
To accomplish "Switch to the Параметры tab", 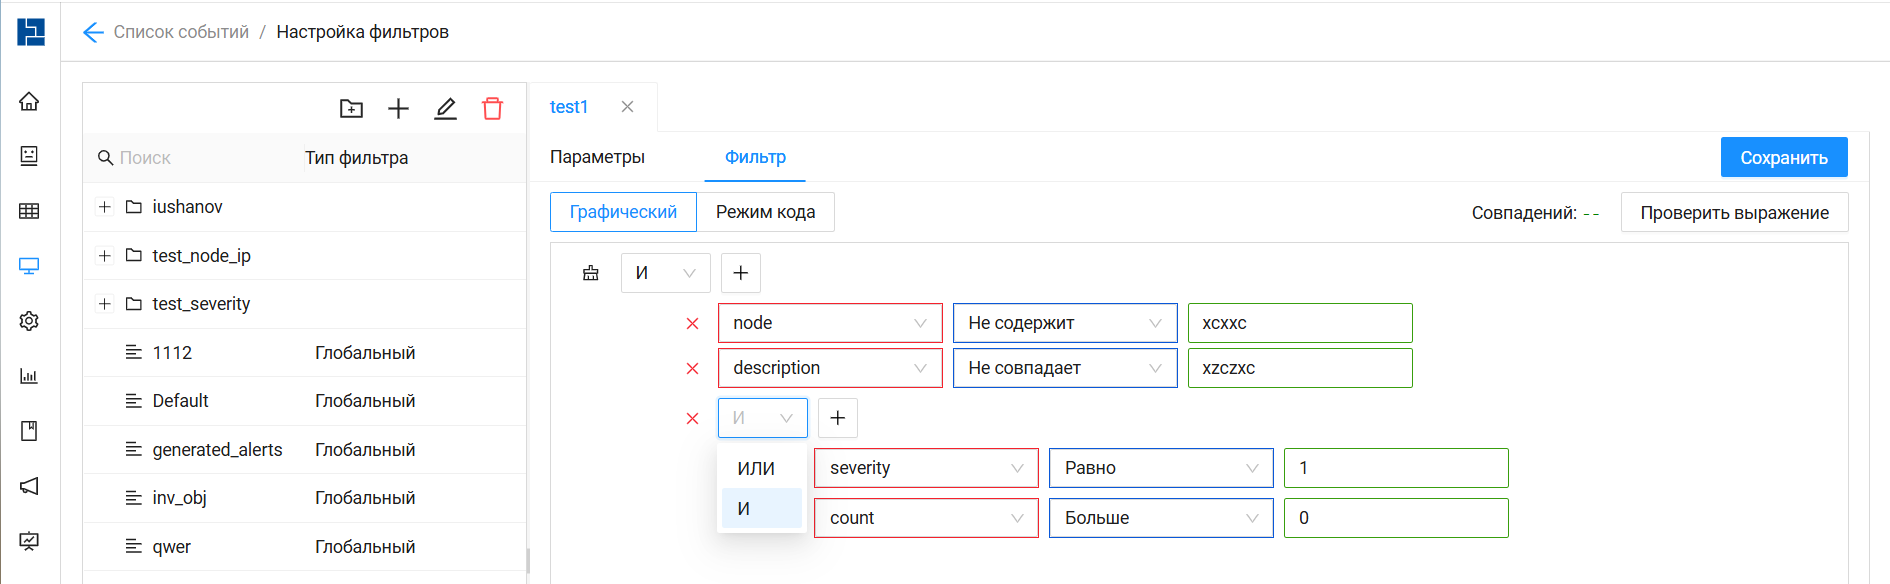I will [x=597, y=157].
